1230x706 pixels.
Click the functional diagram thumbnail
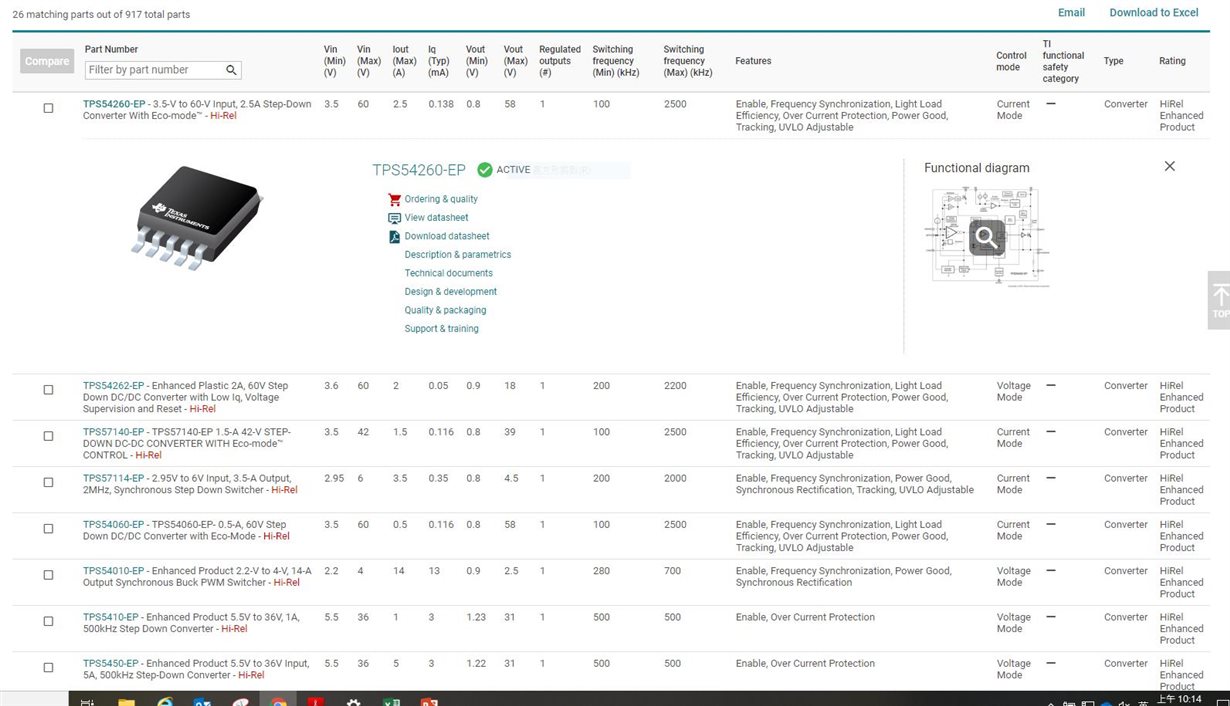click(986, 237)
